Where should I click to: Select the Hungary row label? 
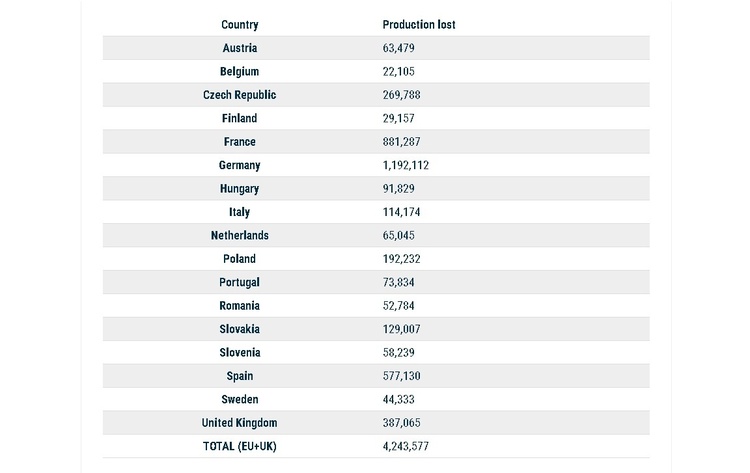[x=240, y=189]
